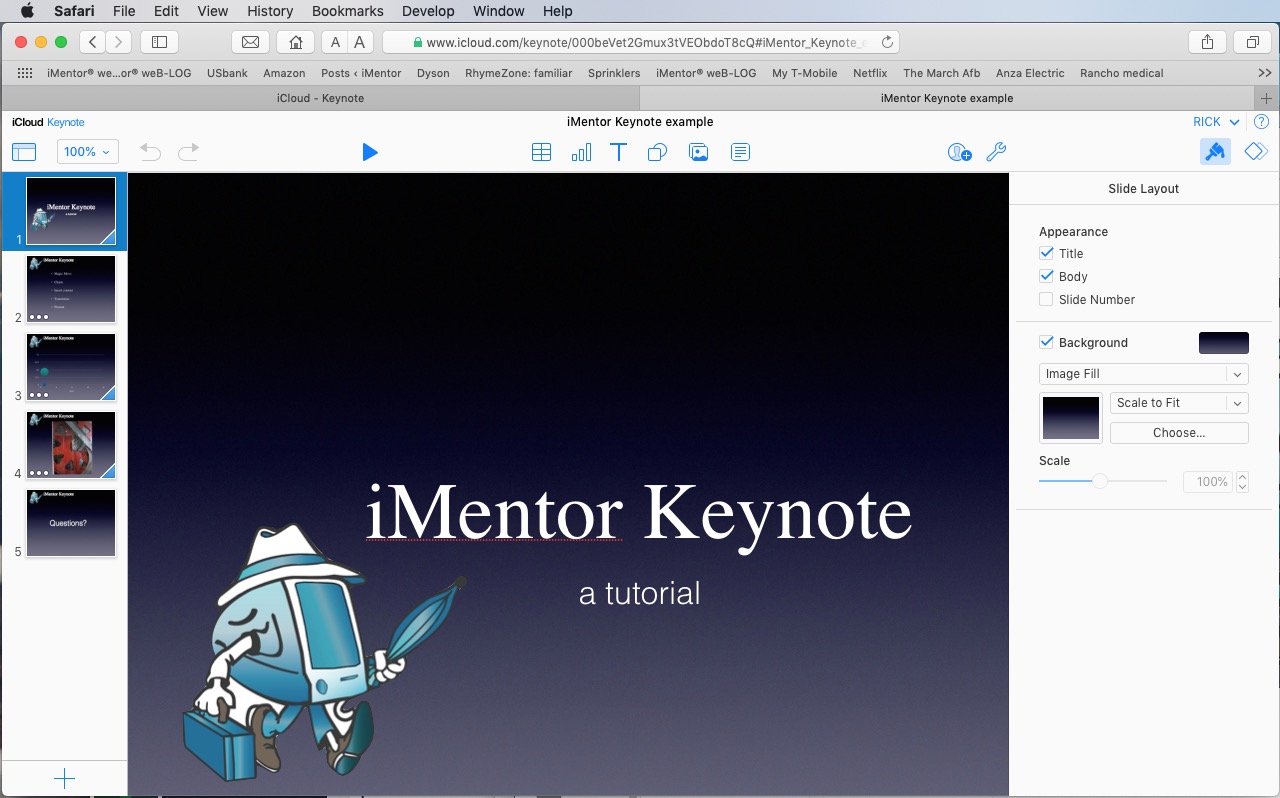Open the Netflix bookmark

870,73
